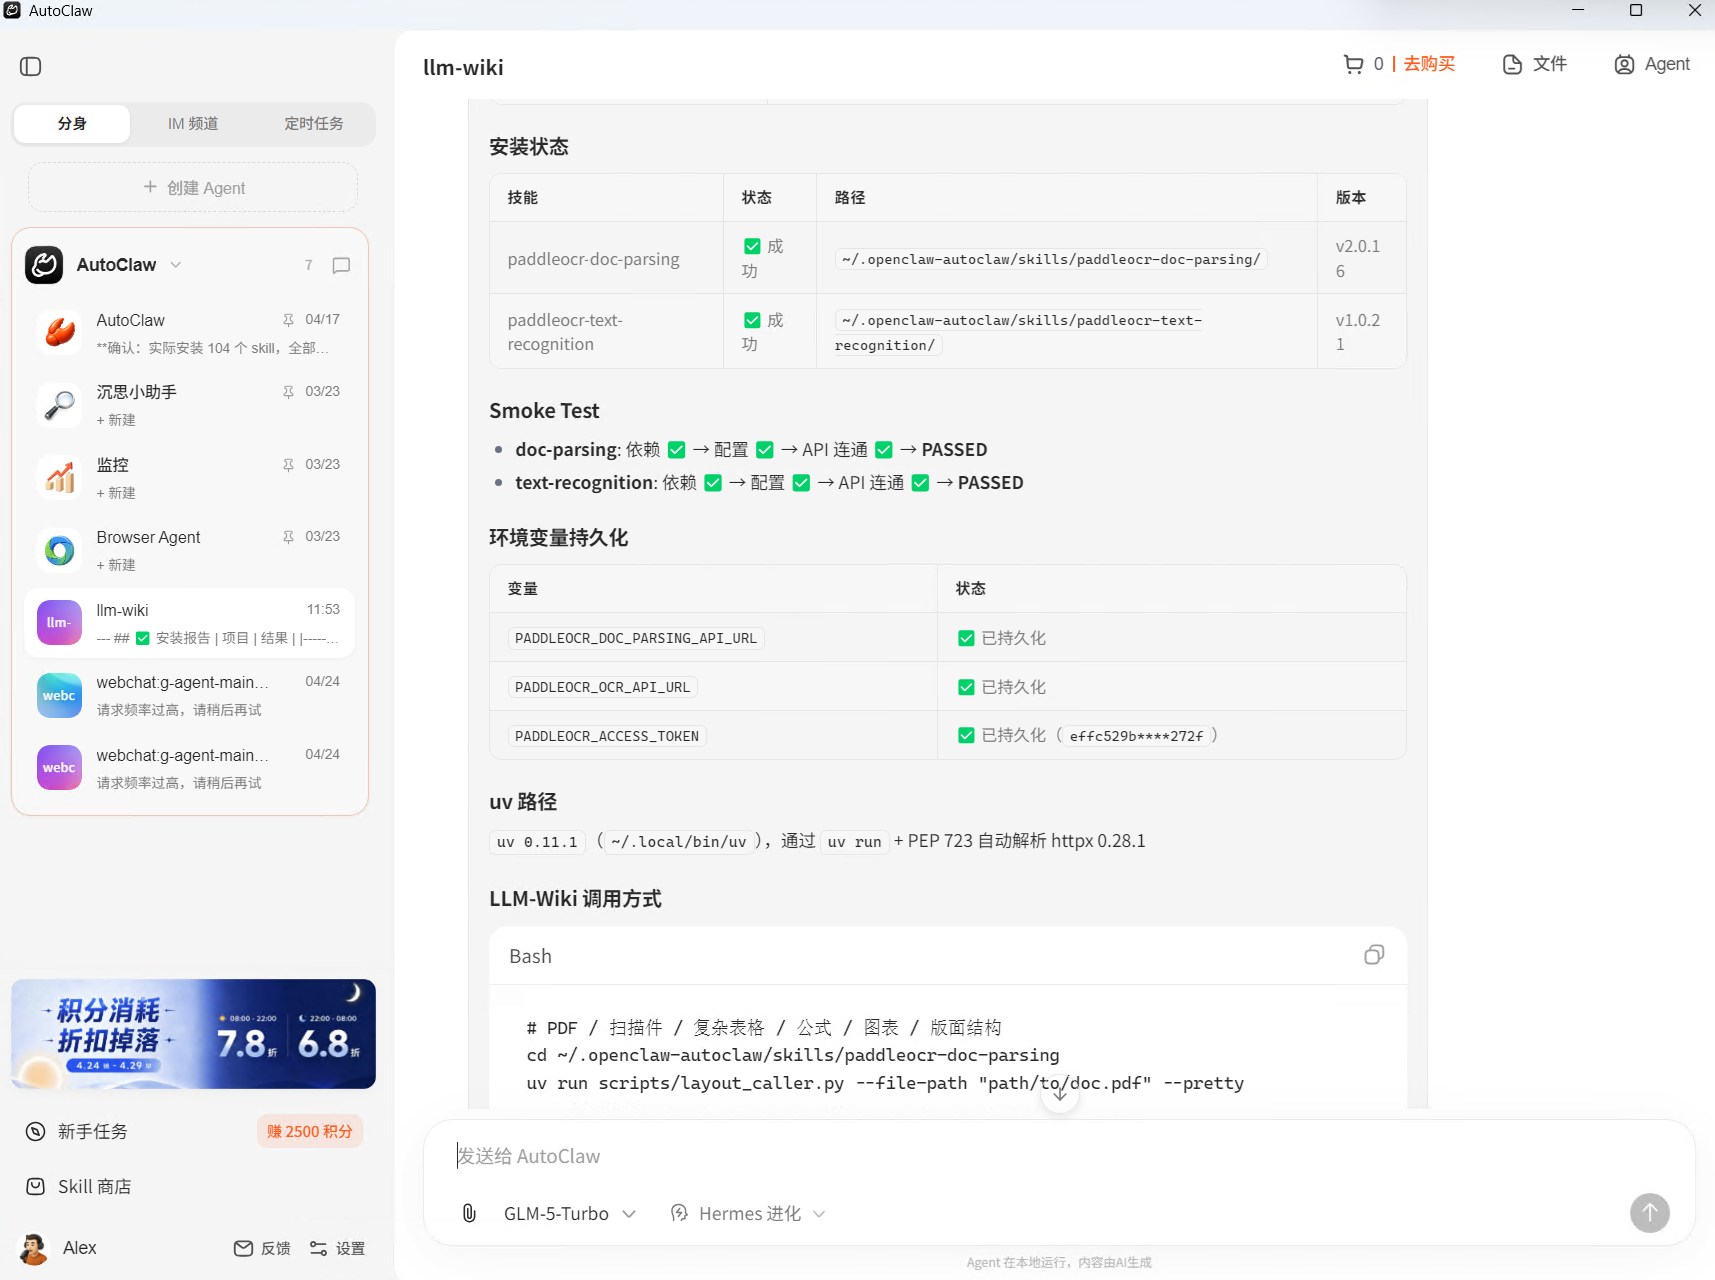
Task: Open the 积分消耗折扣掉落 promo banner
Action: [193, 1034]
